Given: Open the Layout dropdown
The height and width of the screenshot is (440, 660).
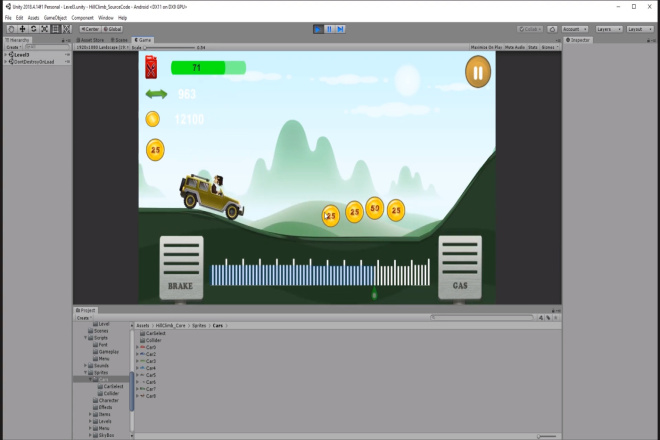Looking at the screenshot, I should point(640,29).
